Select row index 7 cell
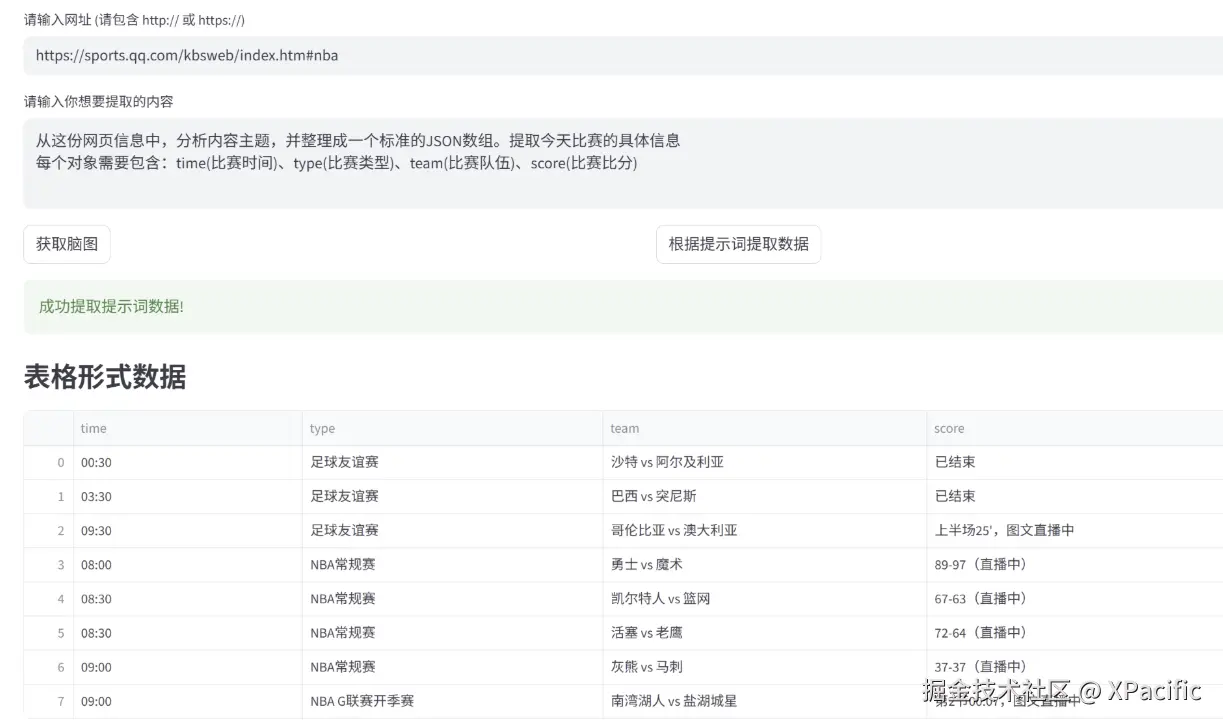This screenshot has height=726, width=1223. (x=49, y=700)
